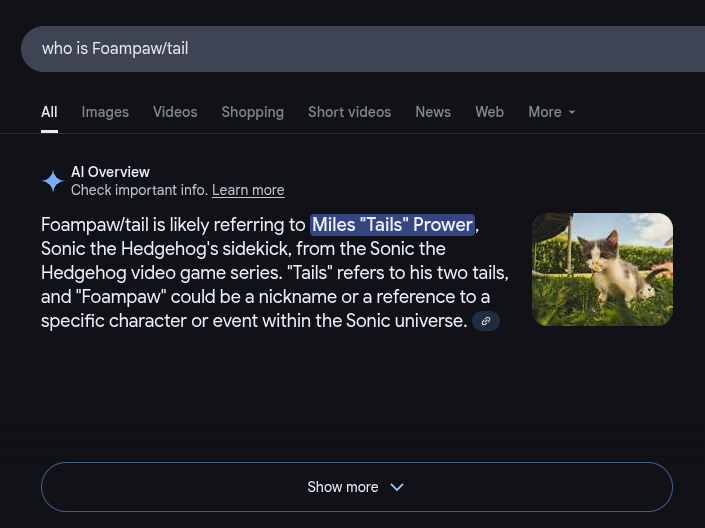Expand the More dropdown menu

552,112
